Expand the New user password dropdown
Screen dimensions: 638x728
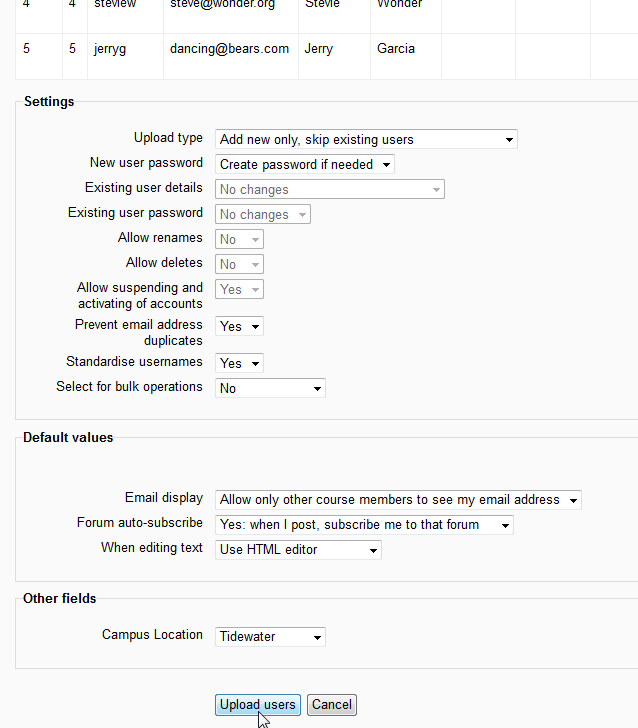coord(305,164)
